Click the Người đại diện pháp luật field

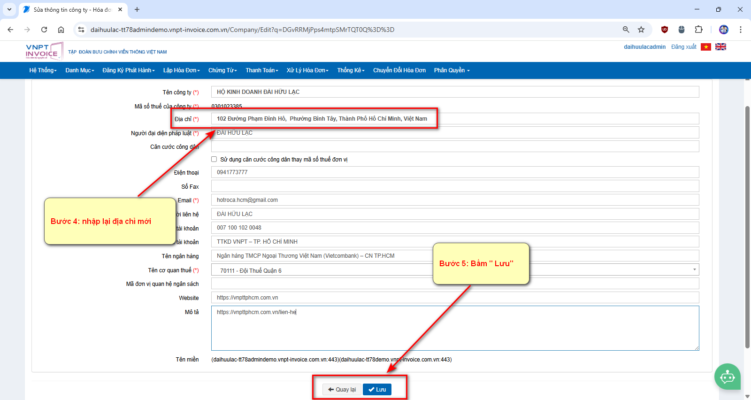click(455, 133)
